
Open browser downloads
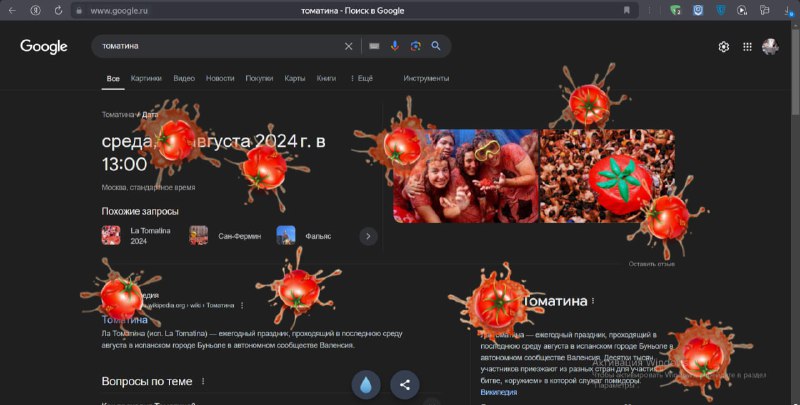click(789, 11)
